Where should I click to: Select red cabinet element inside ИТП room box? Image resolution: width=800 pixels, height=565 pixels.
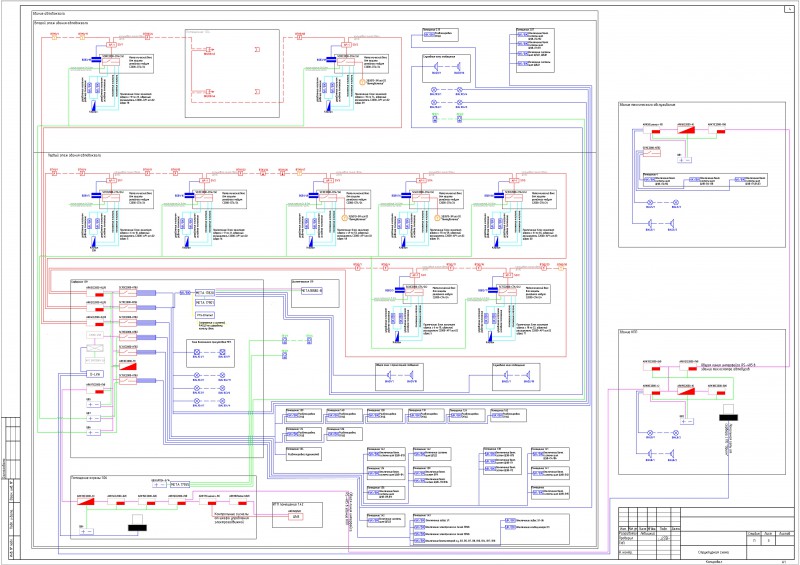click(x=296, y=517)
